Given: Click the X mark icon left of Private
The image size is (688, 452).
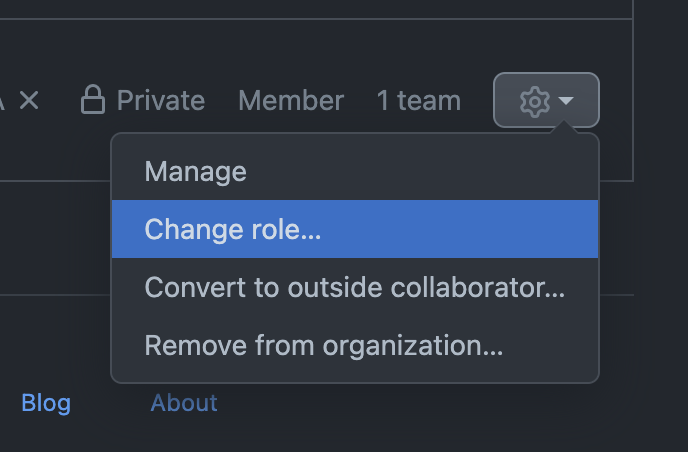Looking at the screenshot, I should point(29,100).
